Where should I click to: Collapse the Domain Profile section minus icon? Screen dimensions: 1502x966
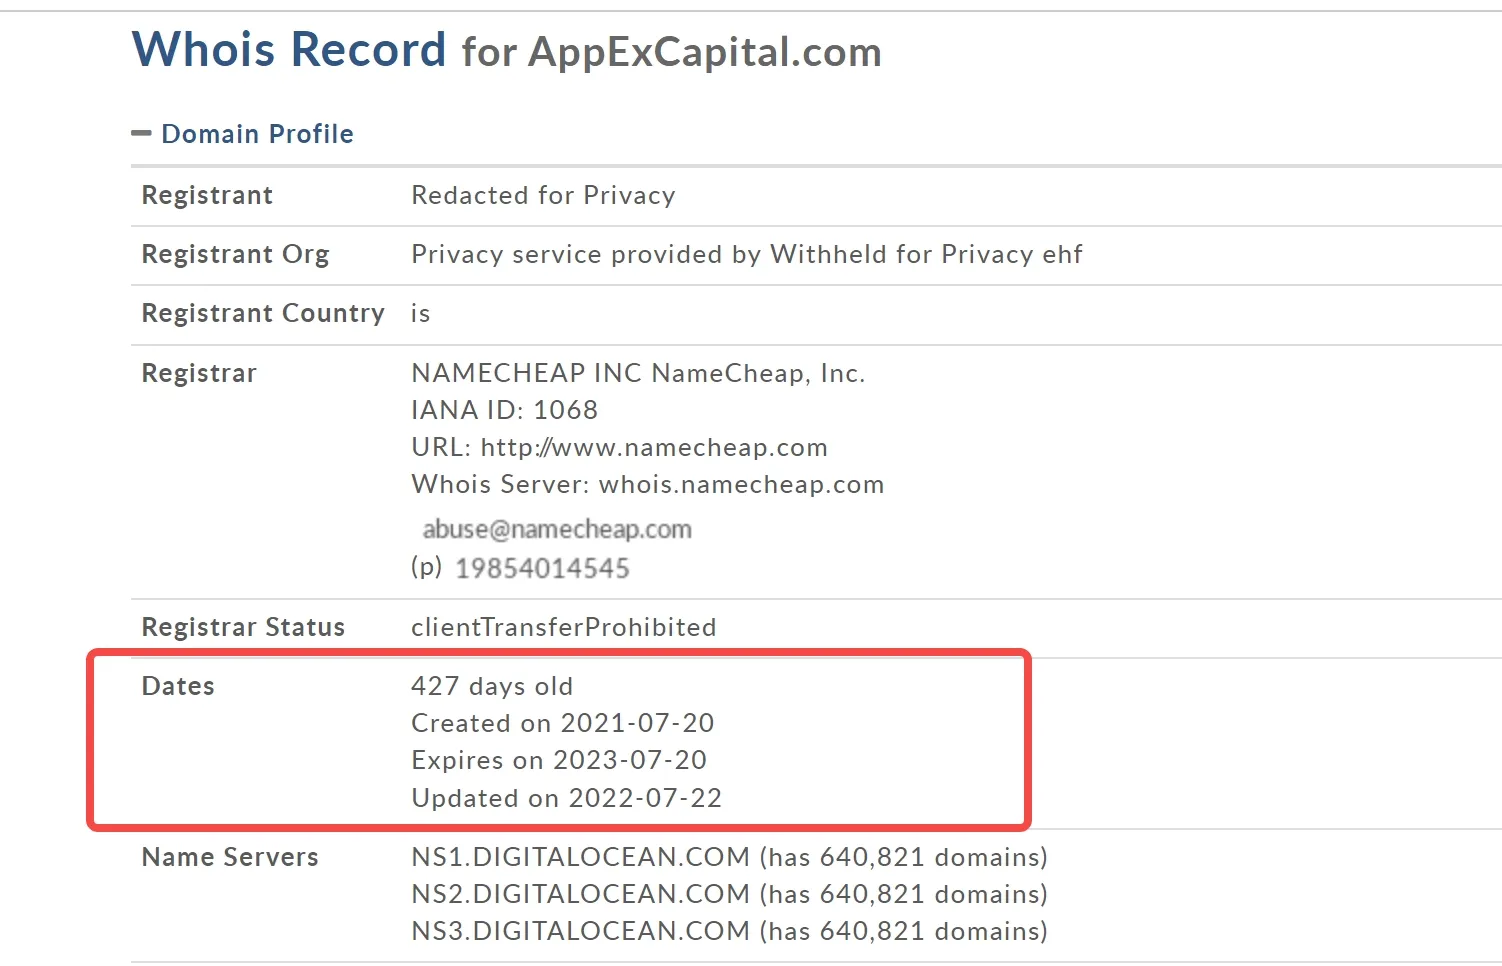click(x=141, y=133)
